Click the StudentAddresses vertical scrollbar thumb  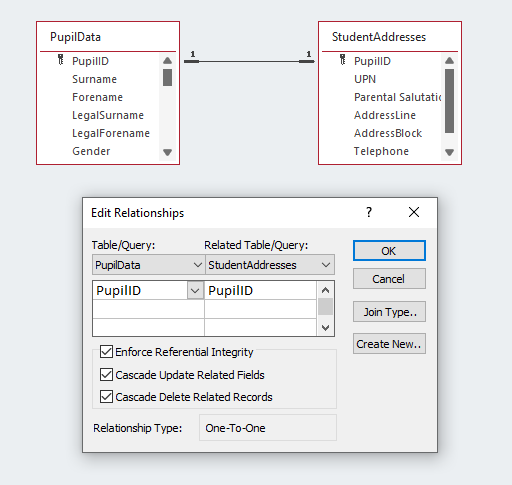coord(449,101)
